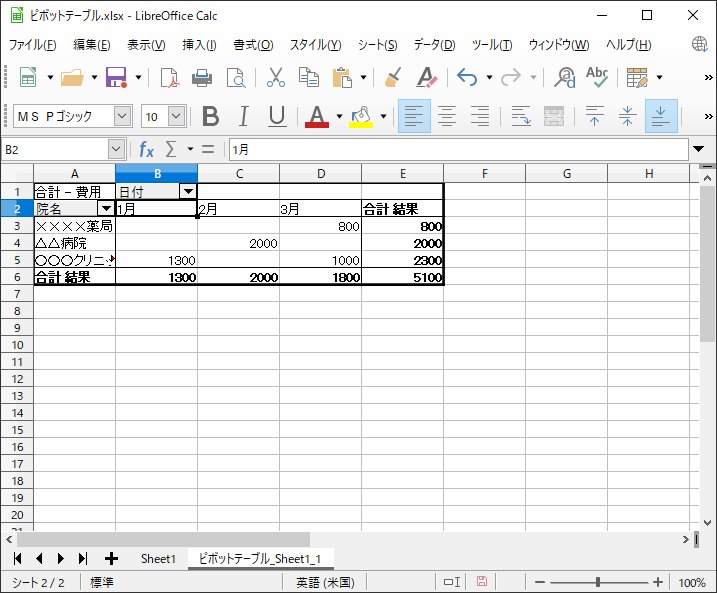Go to the first sheet tab
Image resolution: width=717 pixels, height=593 pixels.
pos(18,558)
